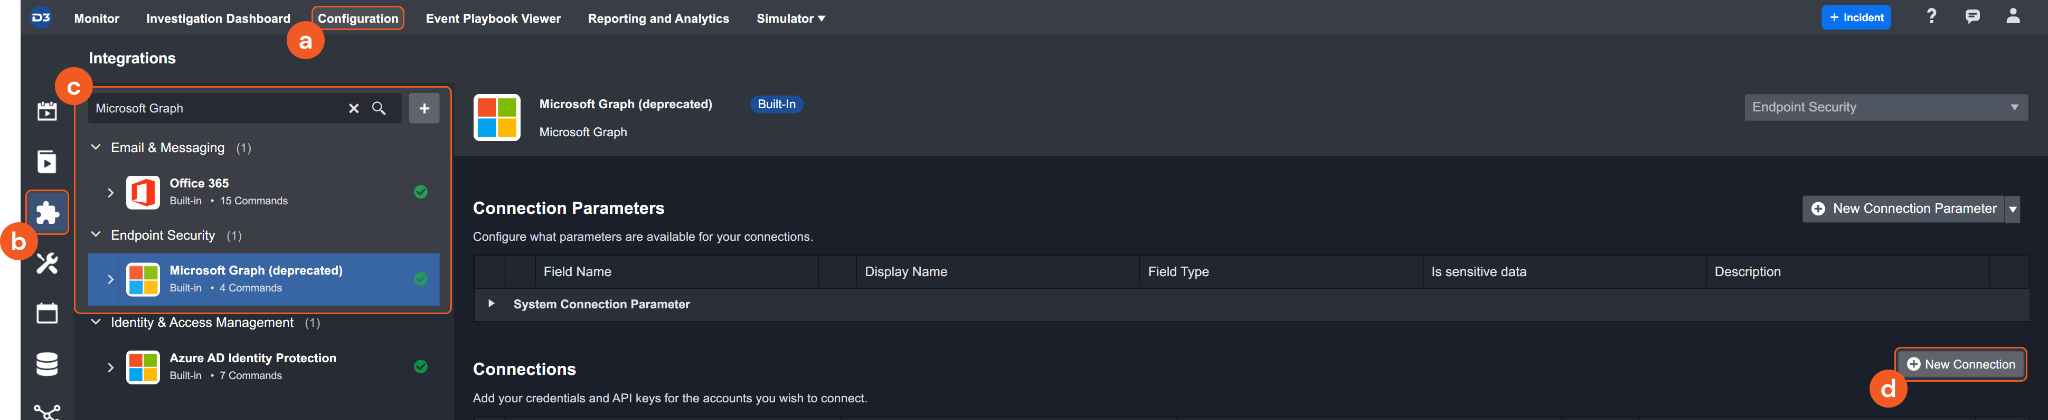Click the wrench utilities sidebar icon
Viewport: 2048px width, 420px height.
pos(47,263)
